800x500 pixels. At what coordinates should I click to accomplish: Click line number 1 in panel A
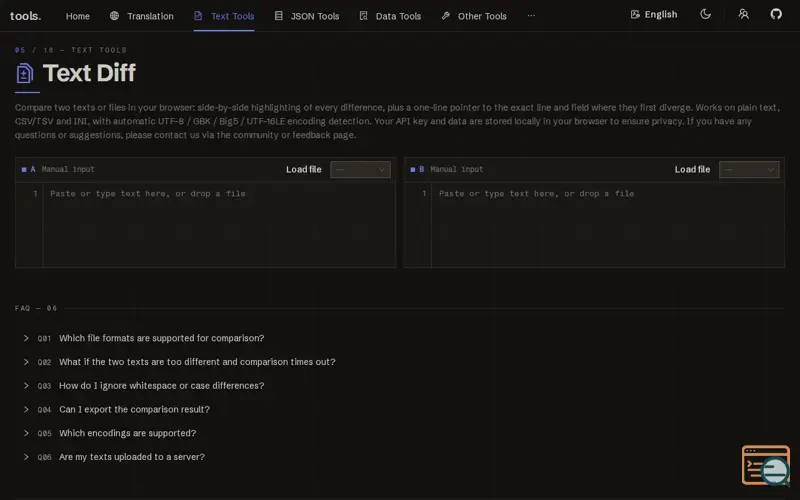35,193
